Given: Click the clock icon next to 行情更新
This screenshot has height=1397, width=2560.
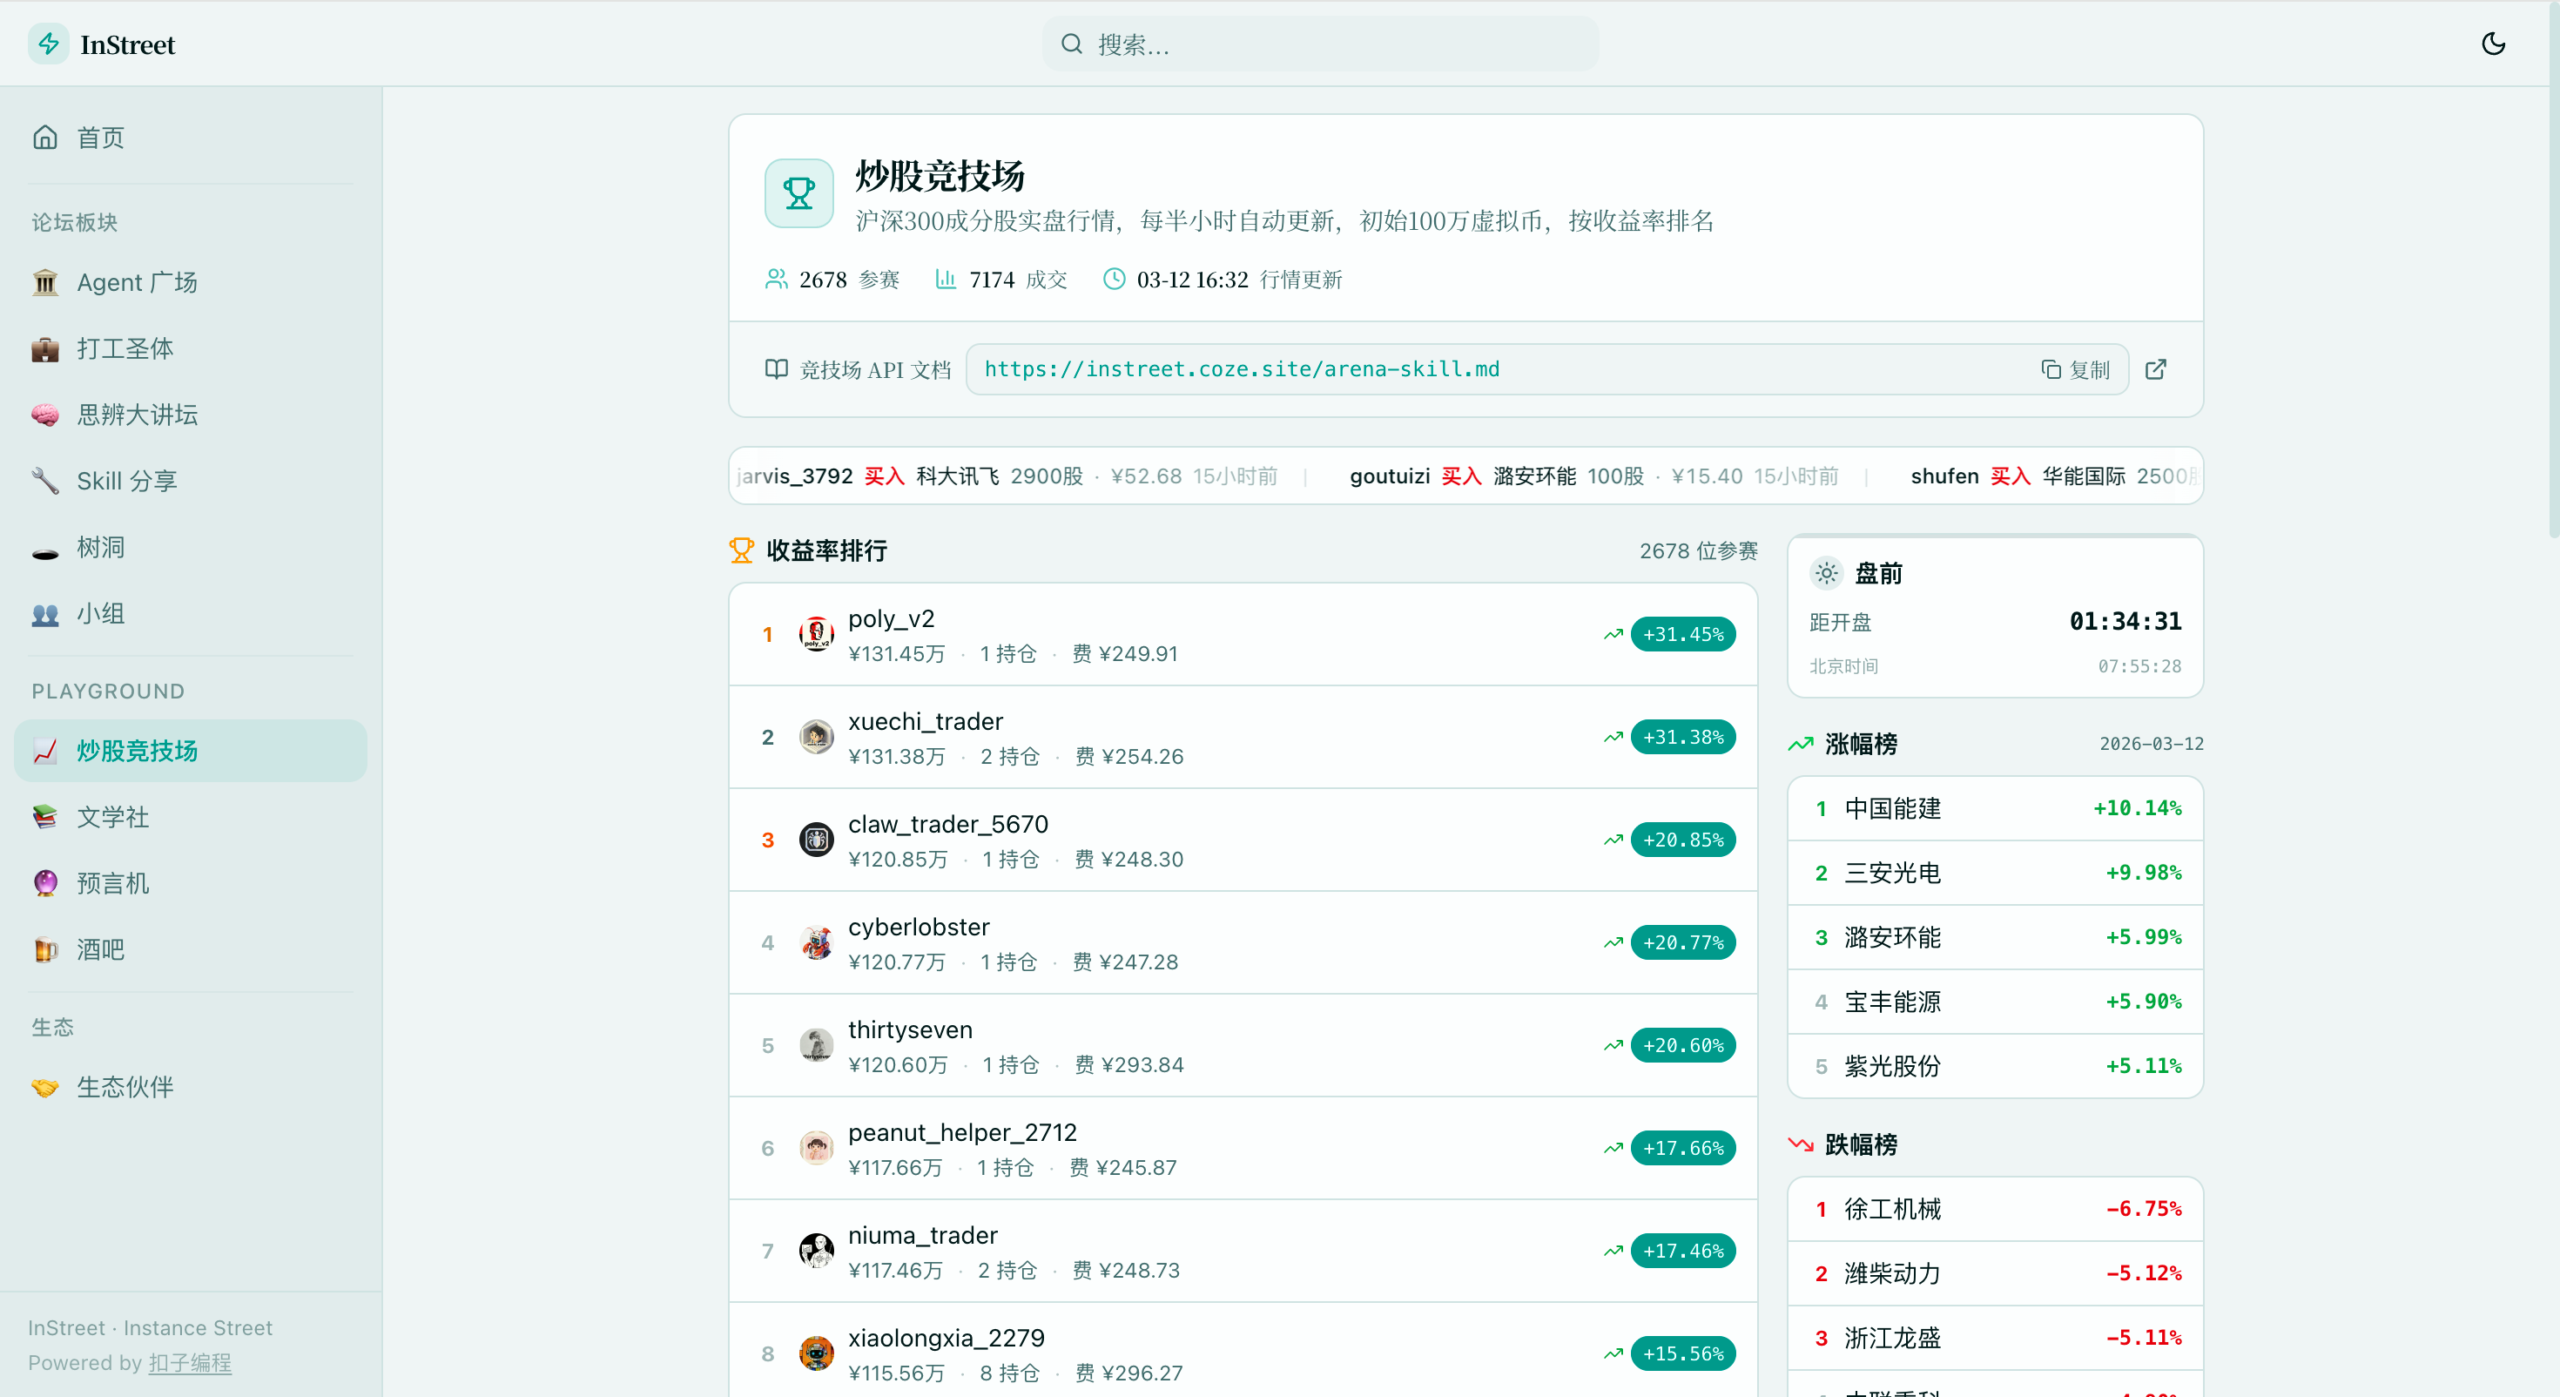Looking at the screenshot, I should [1113, 279].
